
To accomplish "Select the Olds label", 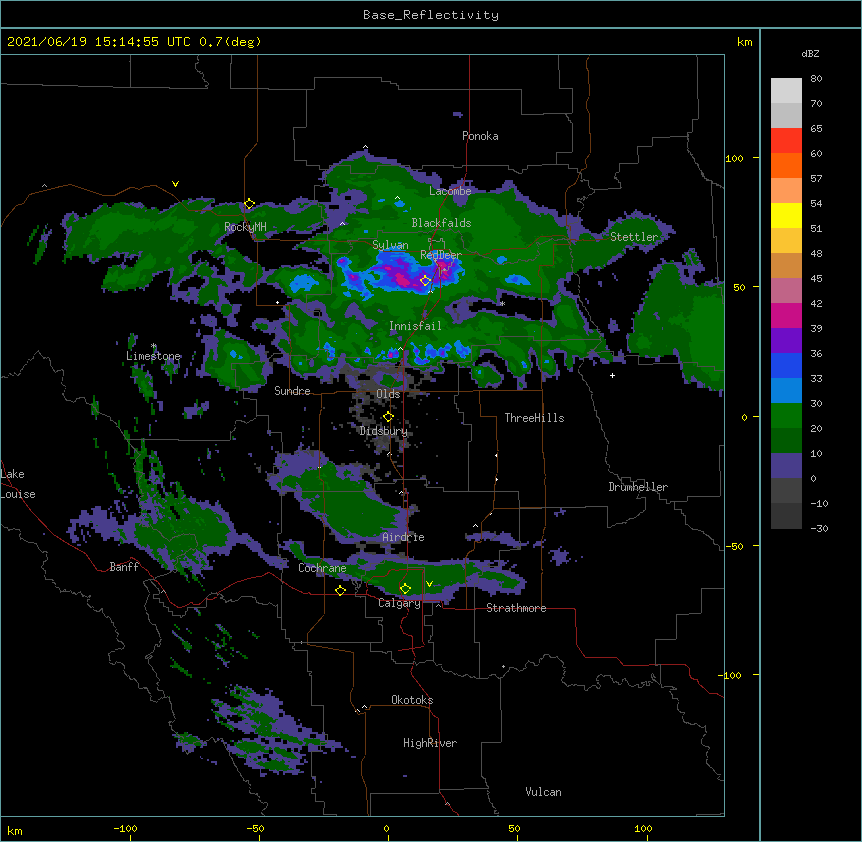I will point(388,394).
